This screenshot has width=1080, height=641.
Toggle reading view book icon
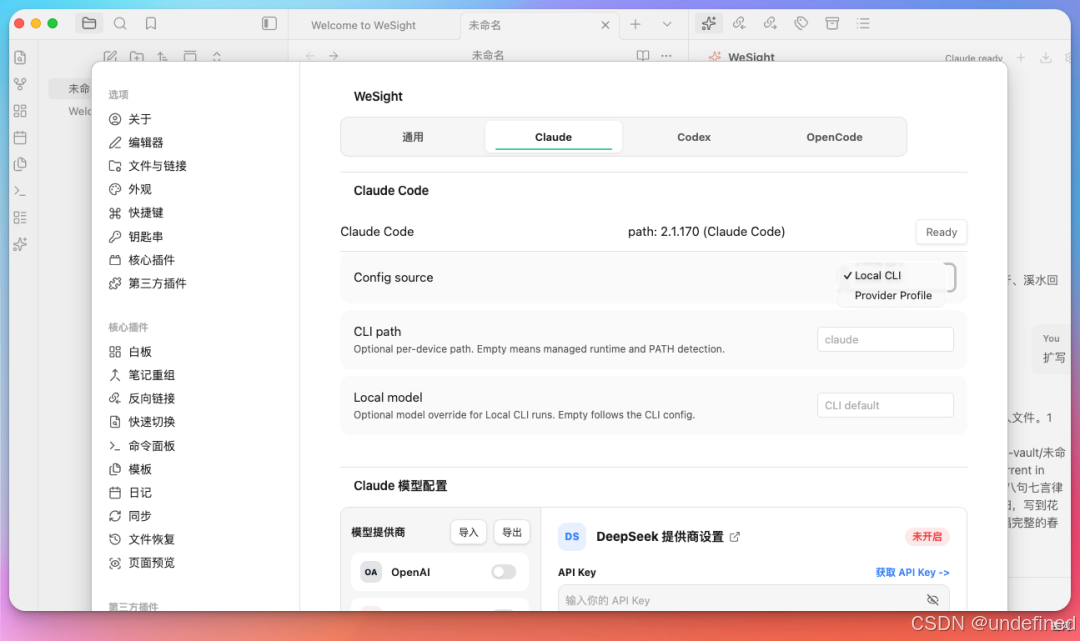click(x=643, y=56)
